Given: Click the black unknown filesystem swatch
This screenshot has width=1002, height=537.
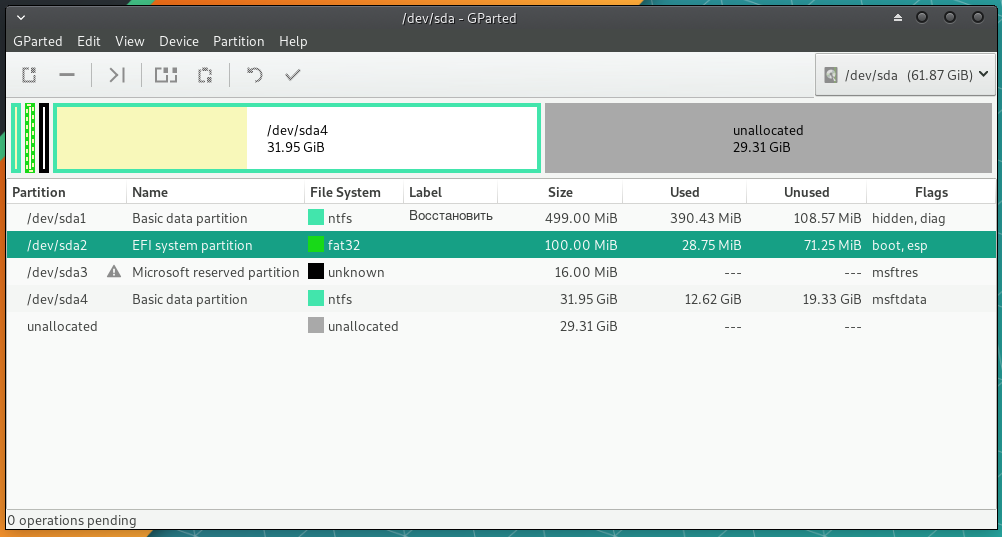Looking at the screenshot, I should [316, 272].
